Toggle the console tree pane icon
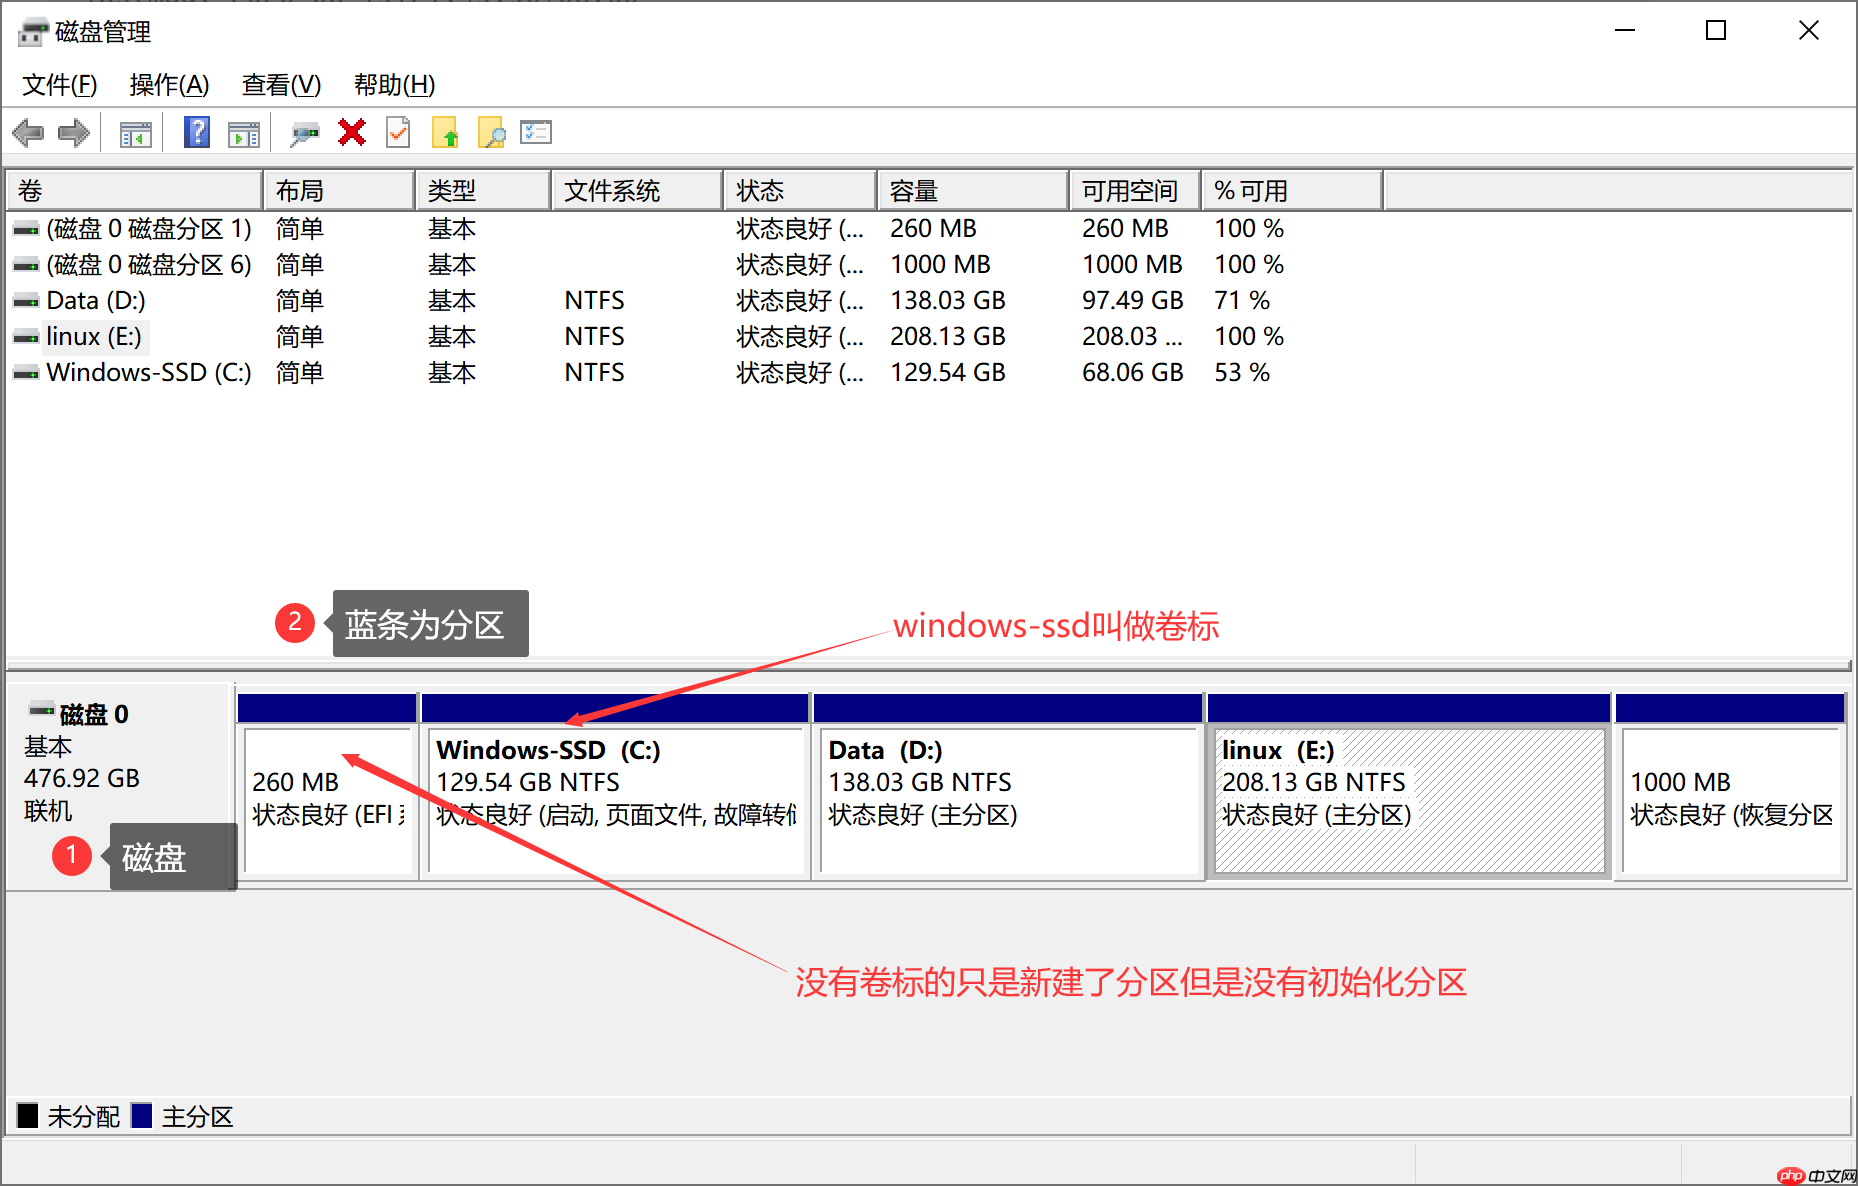Screen dimensions: 1858x1186 [x=136, y=132]
